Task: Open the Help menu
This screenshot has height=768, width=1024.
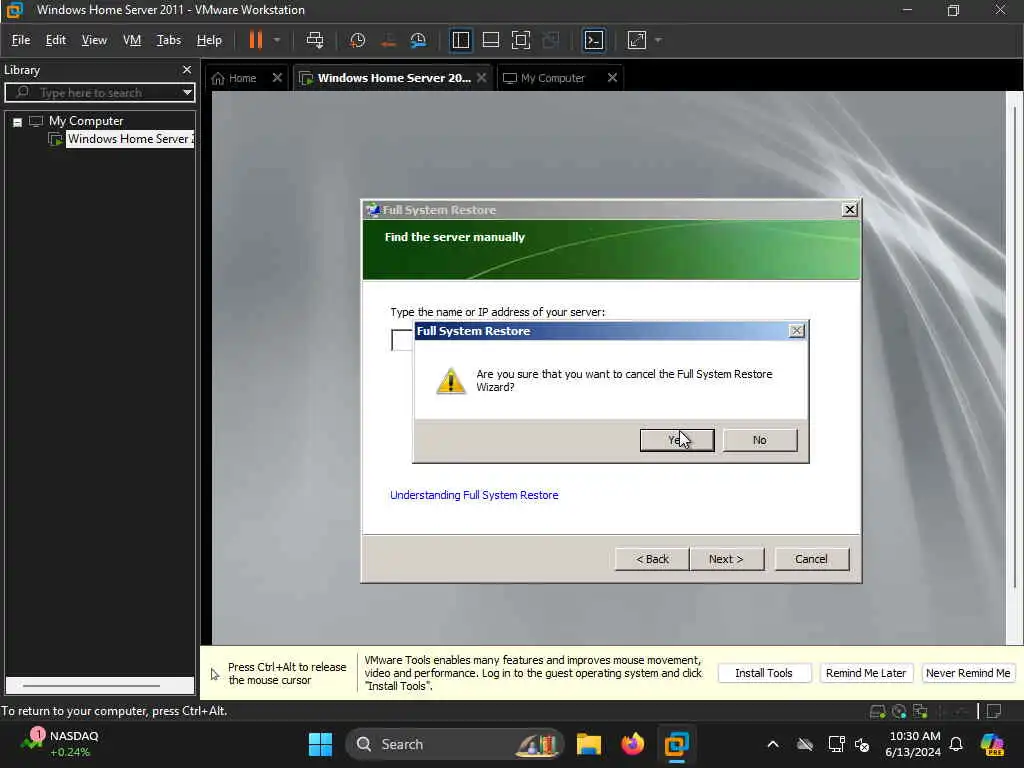Action: 209,40
